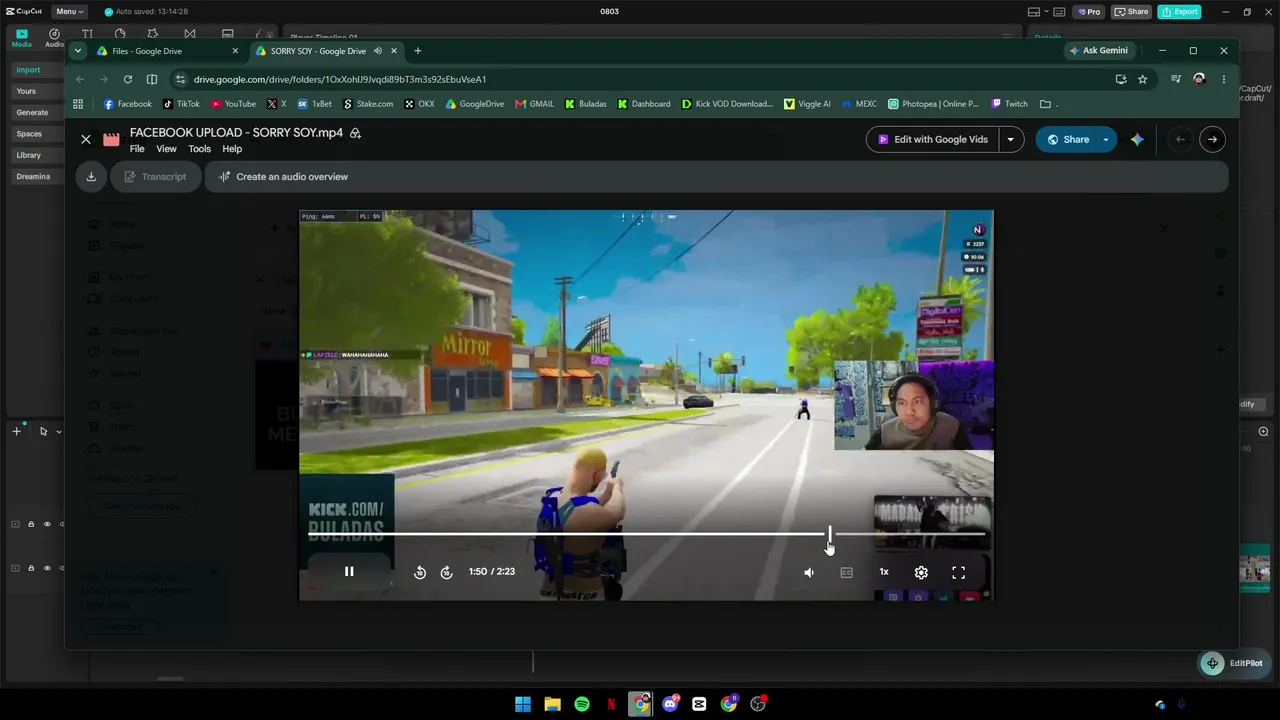This screenshot has height=720, width=1280.
Task: Open the Chrome apps grid shortcut
Action: pyautogui.click(x=78, y=104)
